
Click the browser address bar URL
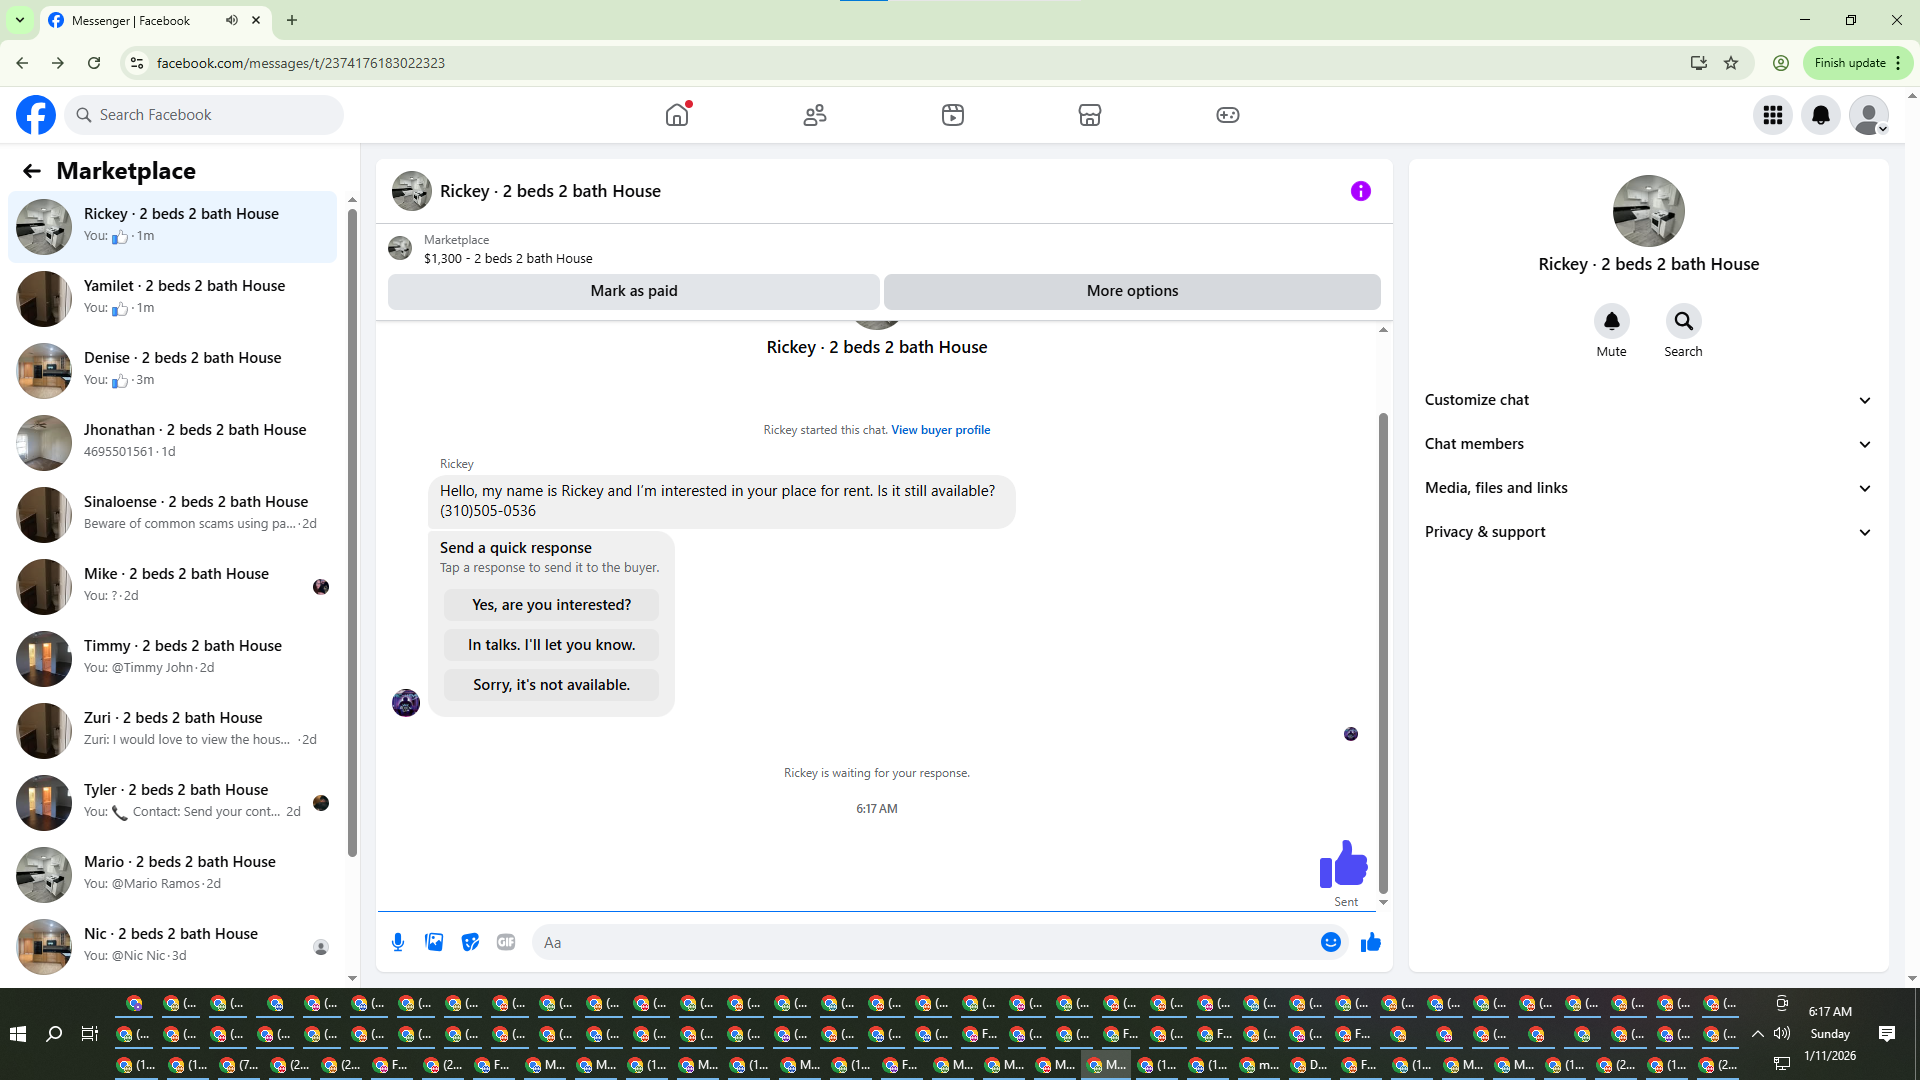301,63
